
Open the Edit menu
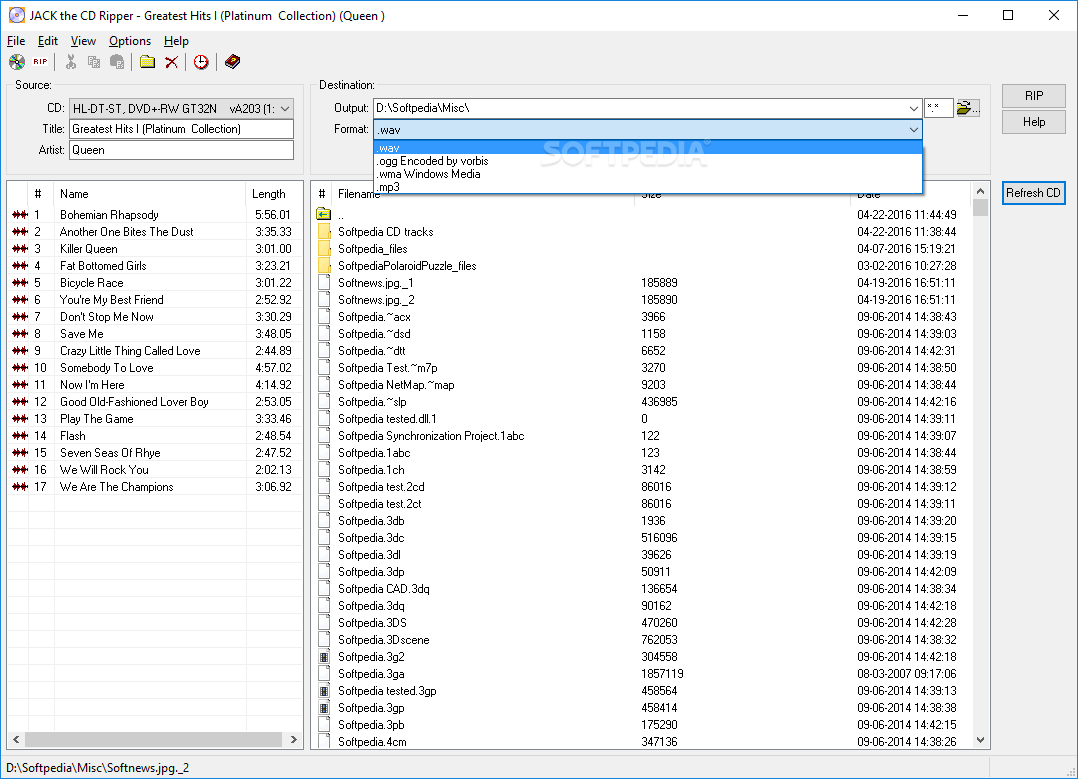point(48,41)
